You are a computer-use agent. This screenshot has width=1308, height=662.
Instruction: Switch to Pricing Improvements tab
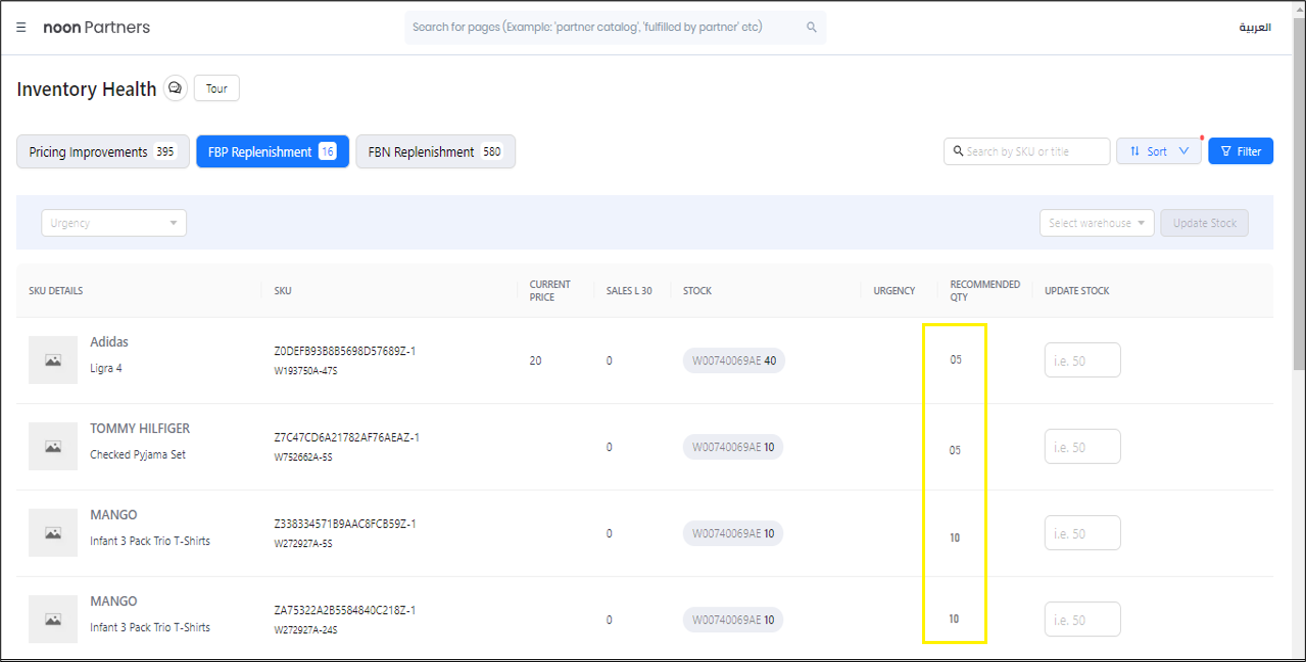coord(102,152)
